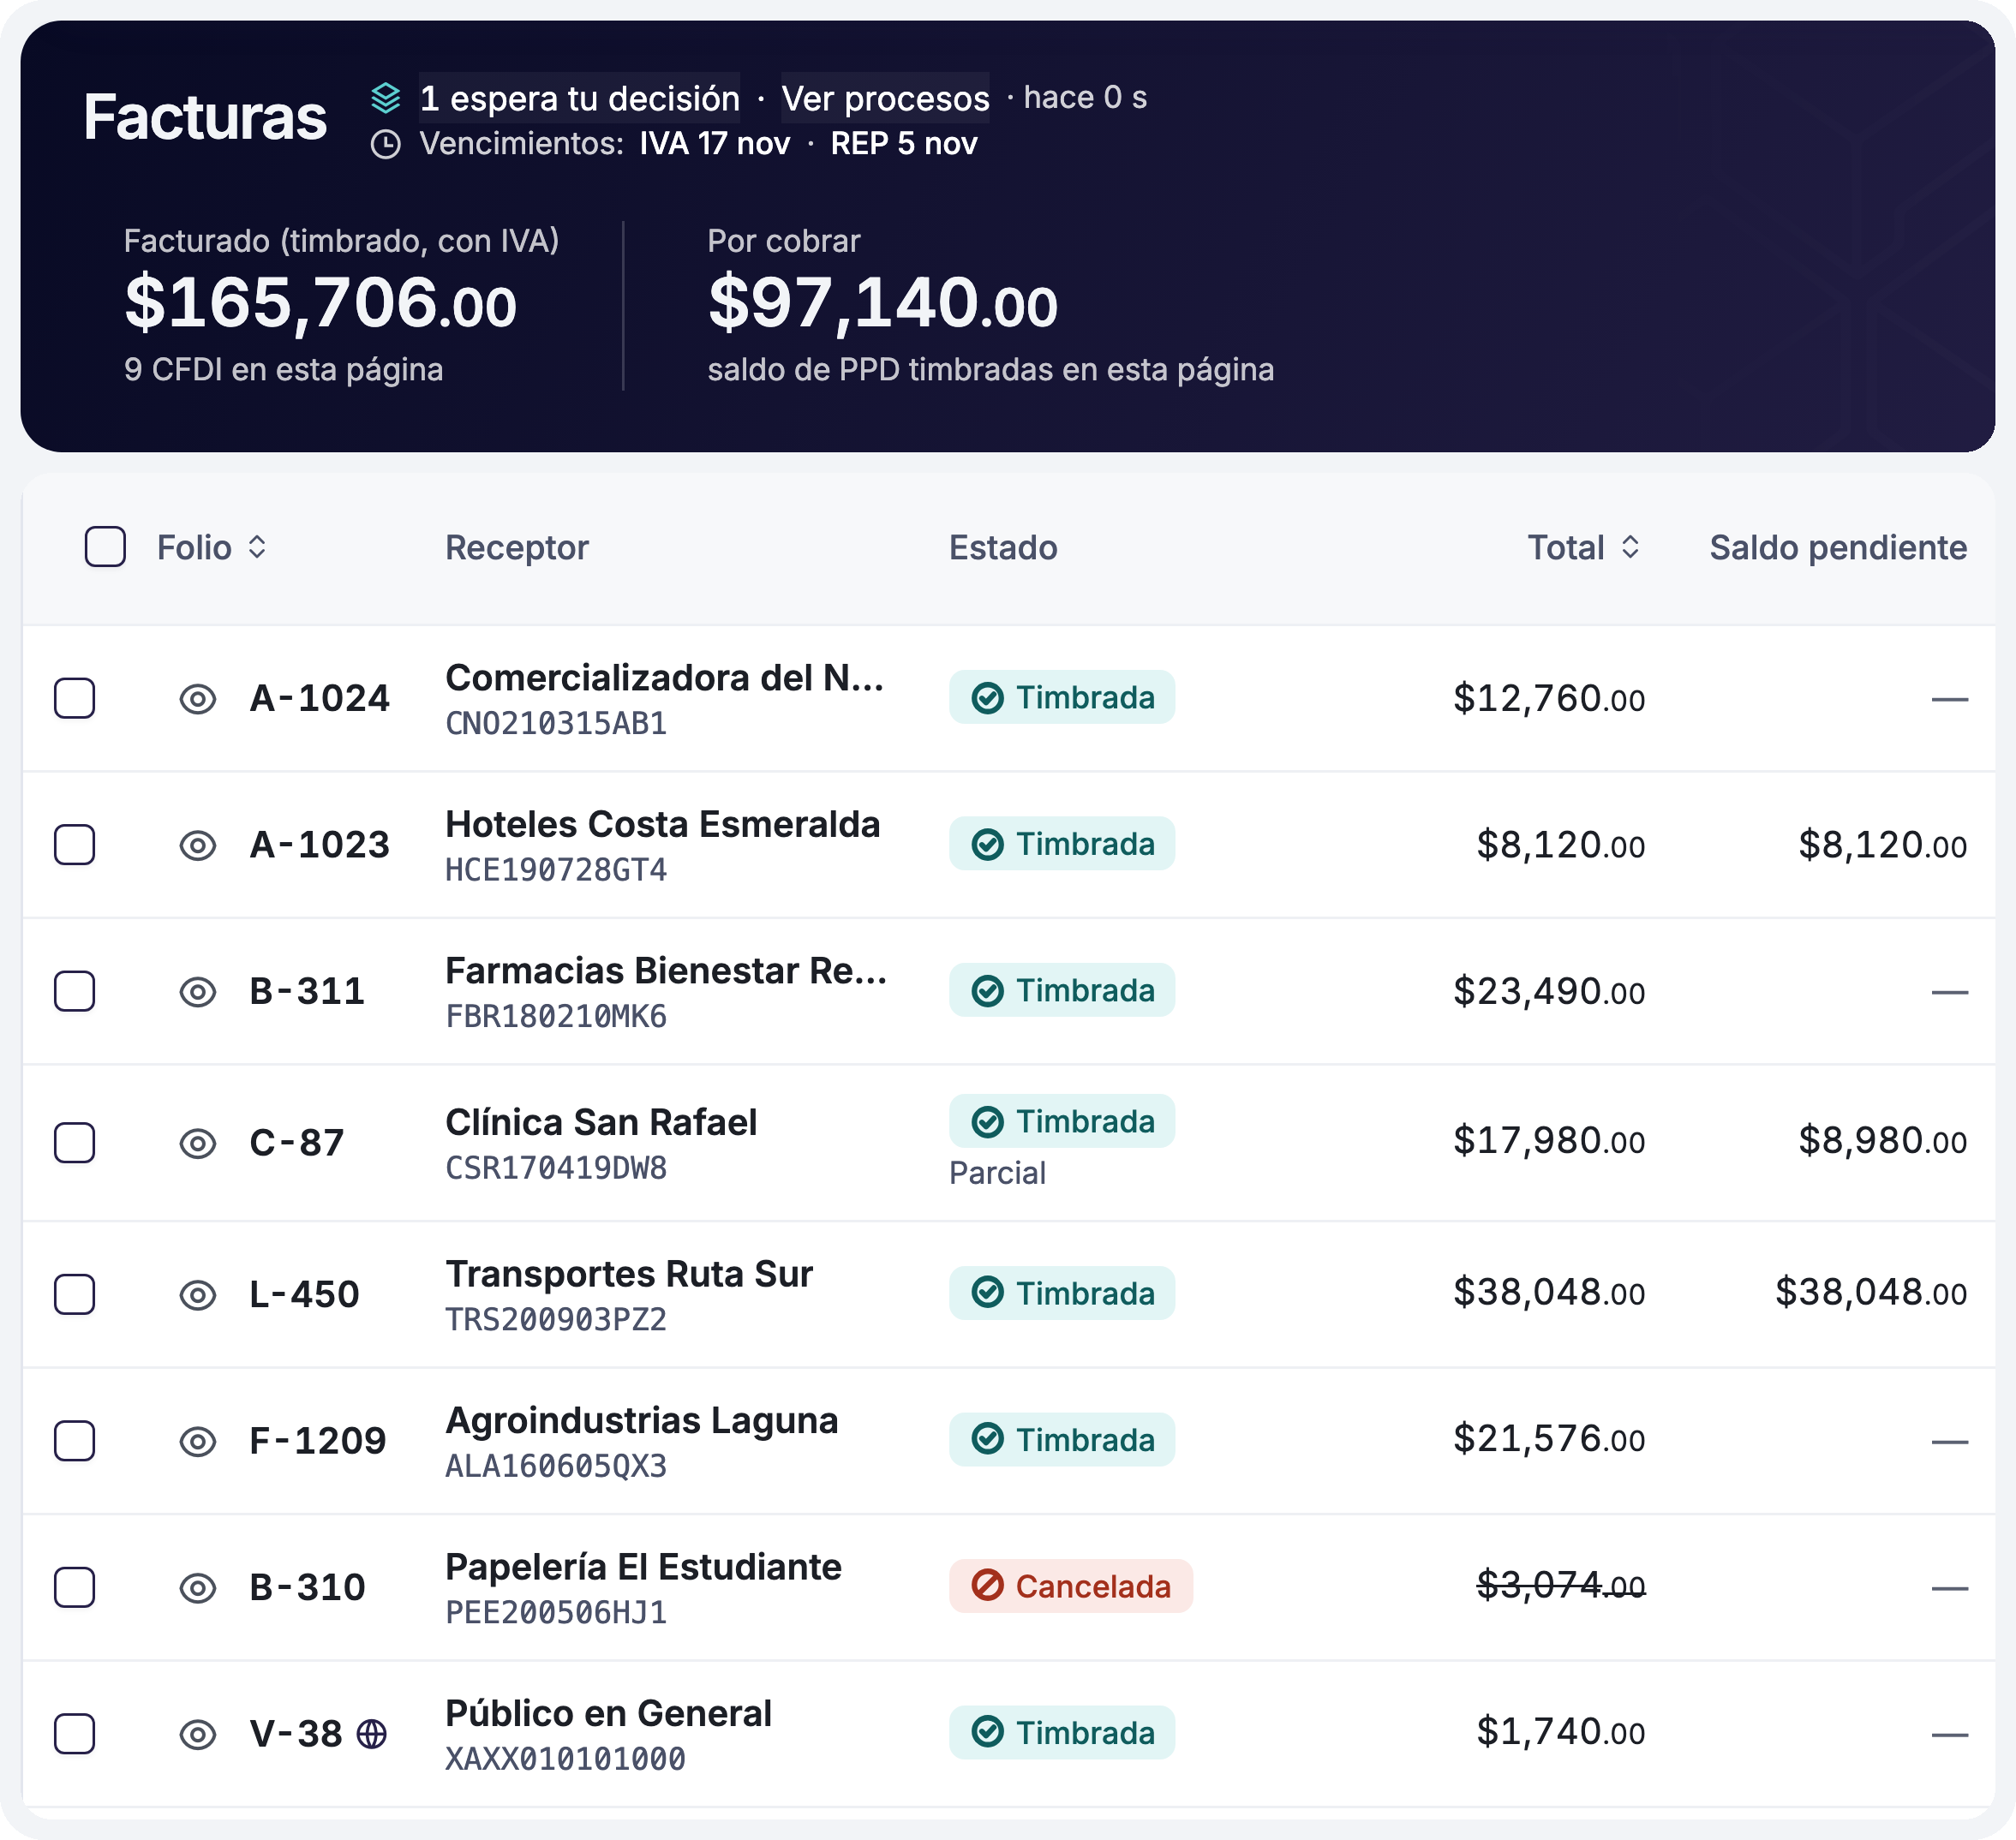Select the checkbox for Público en General
2016x1840 pixels.
tap(75, 1734)
